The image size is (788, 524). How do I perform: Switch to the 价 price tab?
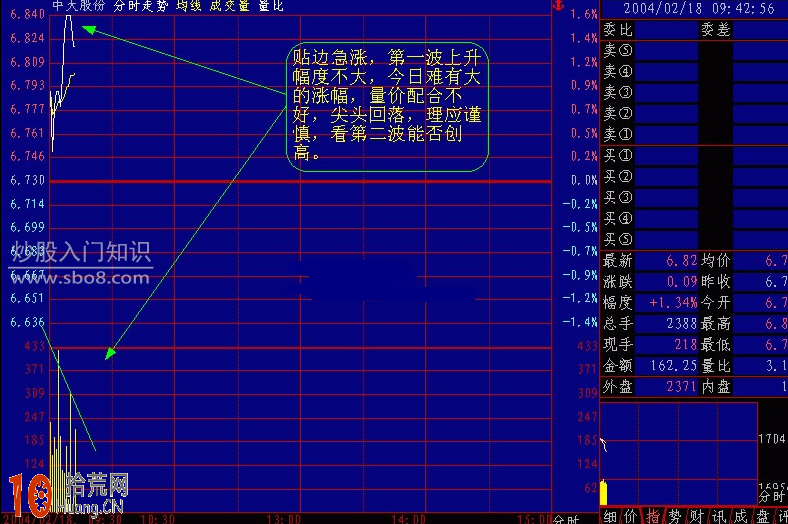[631, 517]
